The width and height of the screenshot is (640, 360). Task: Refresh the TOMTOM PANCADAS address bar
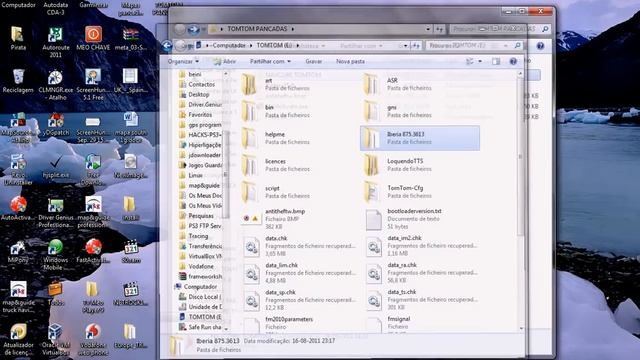click(x=440, y=29)
